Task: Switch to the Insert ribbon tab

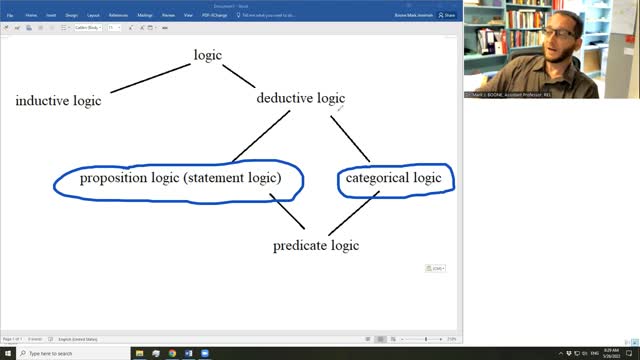Action: pyautogui.click(x=51, y=16)
